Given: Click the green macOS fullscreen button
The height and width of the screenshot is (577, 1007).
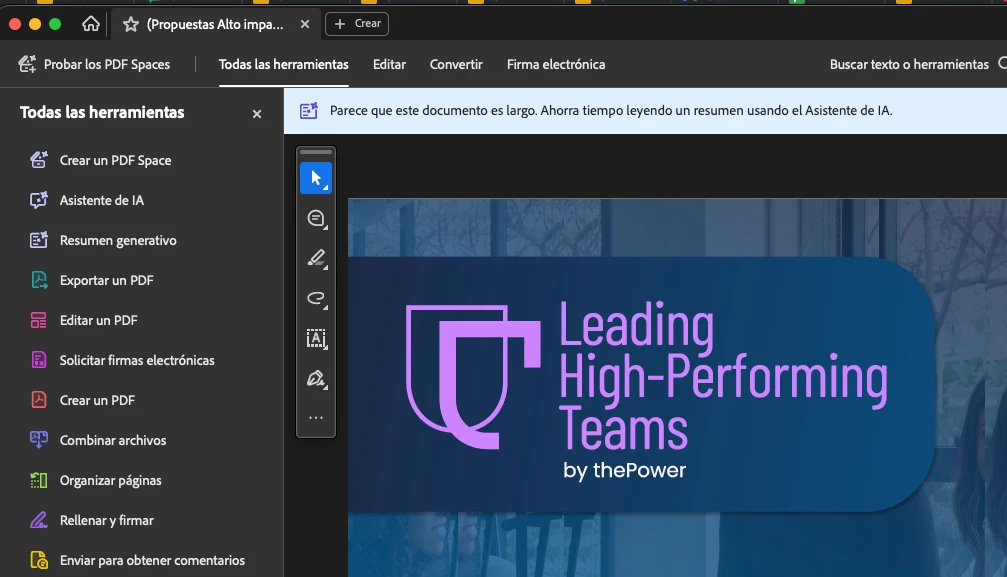Looking at the screenshot, I should [55, 24].
